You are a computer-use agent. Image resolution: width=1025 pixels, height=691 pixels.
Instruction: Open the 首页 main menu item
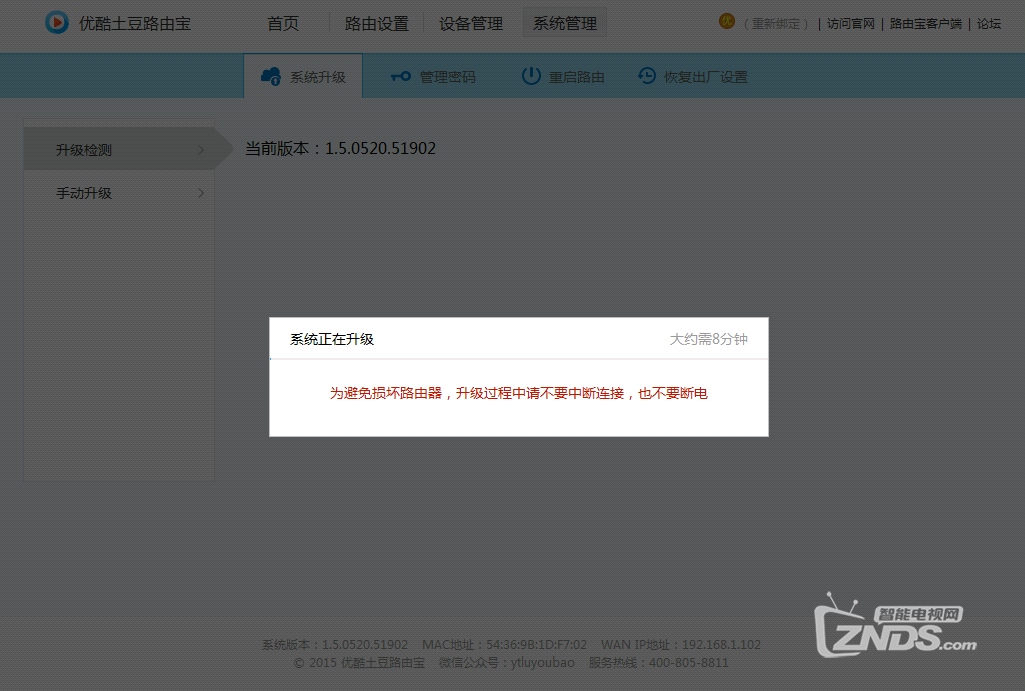point(283,24)
